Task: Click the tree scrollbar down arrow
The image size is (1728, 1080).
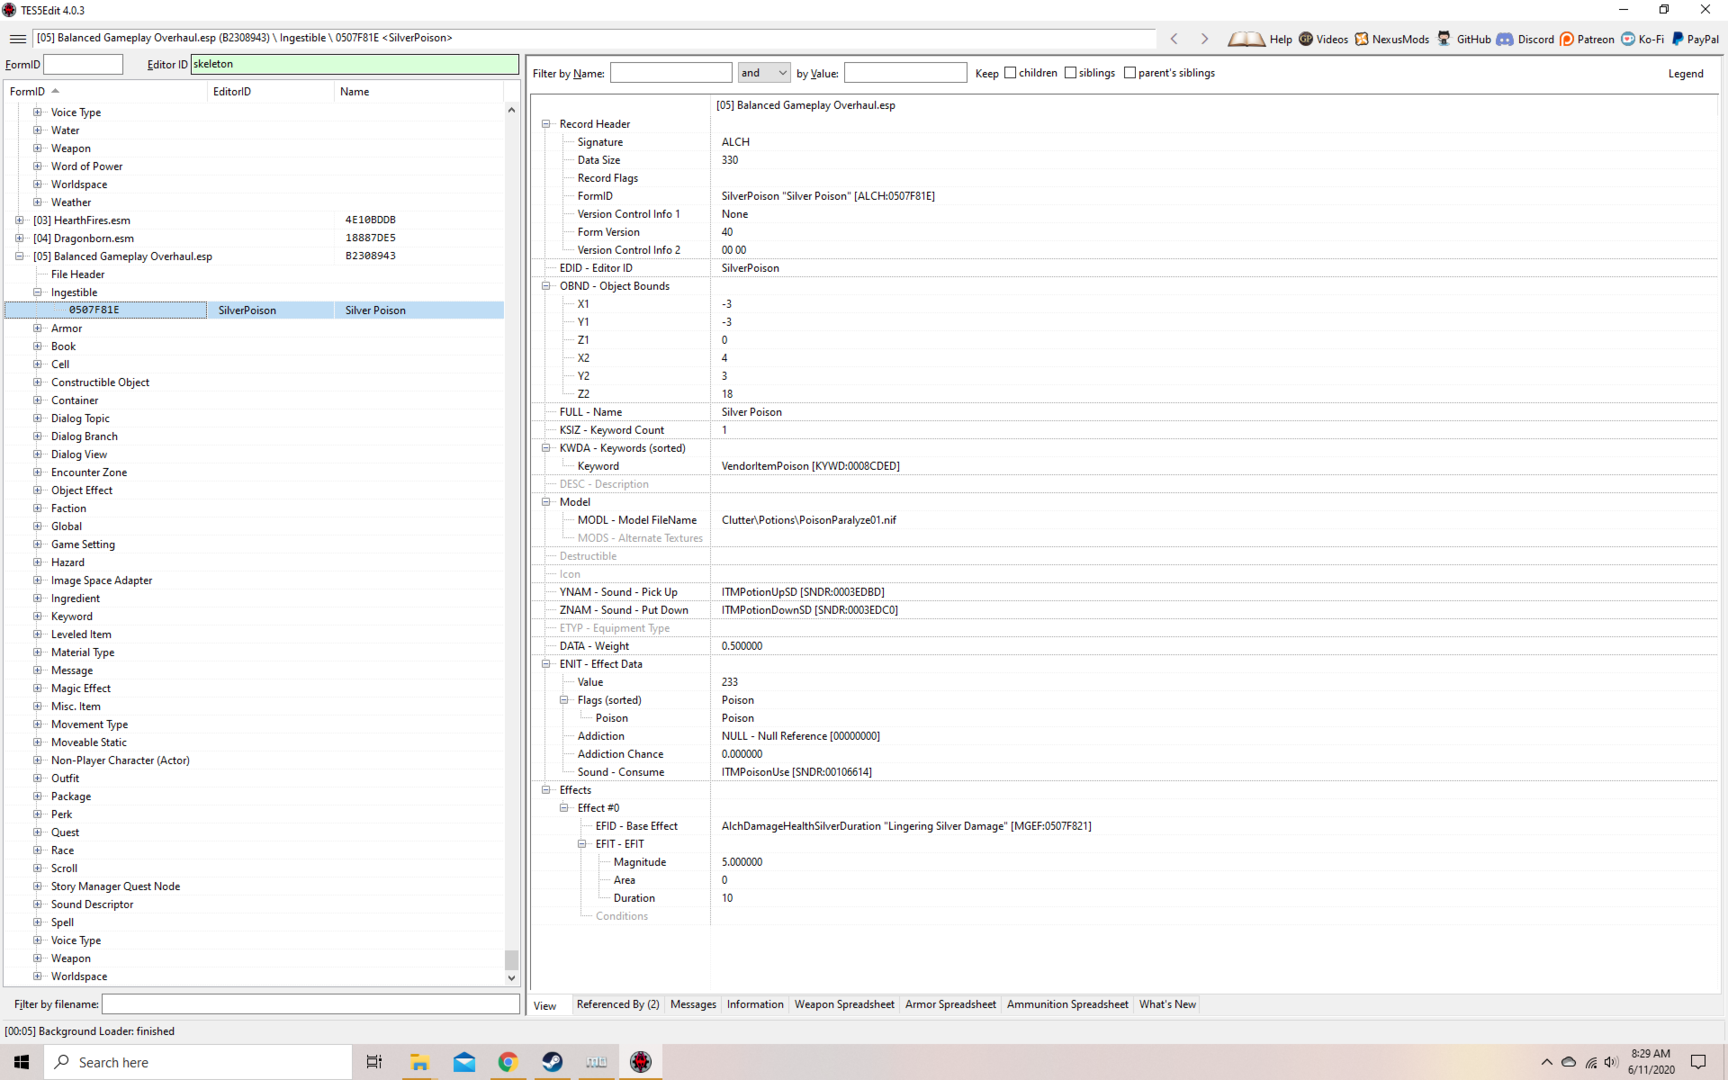Action: pos(511,978)
